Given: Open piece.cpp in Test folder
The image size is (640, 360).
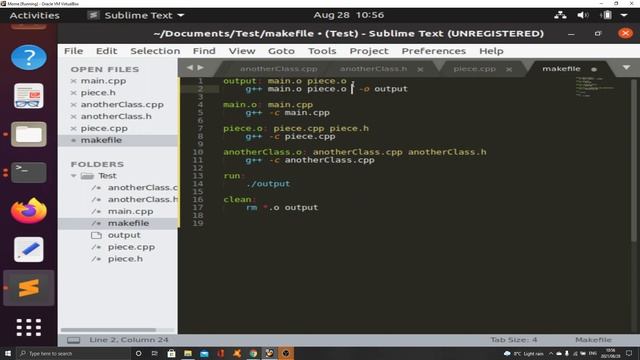Looking at the screenshot, I should pos(131,247).
